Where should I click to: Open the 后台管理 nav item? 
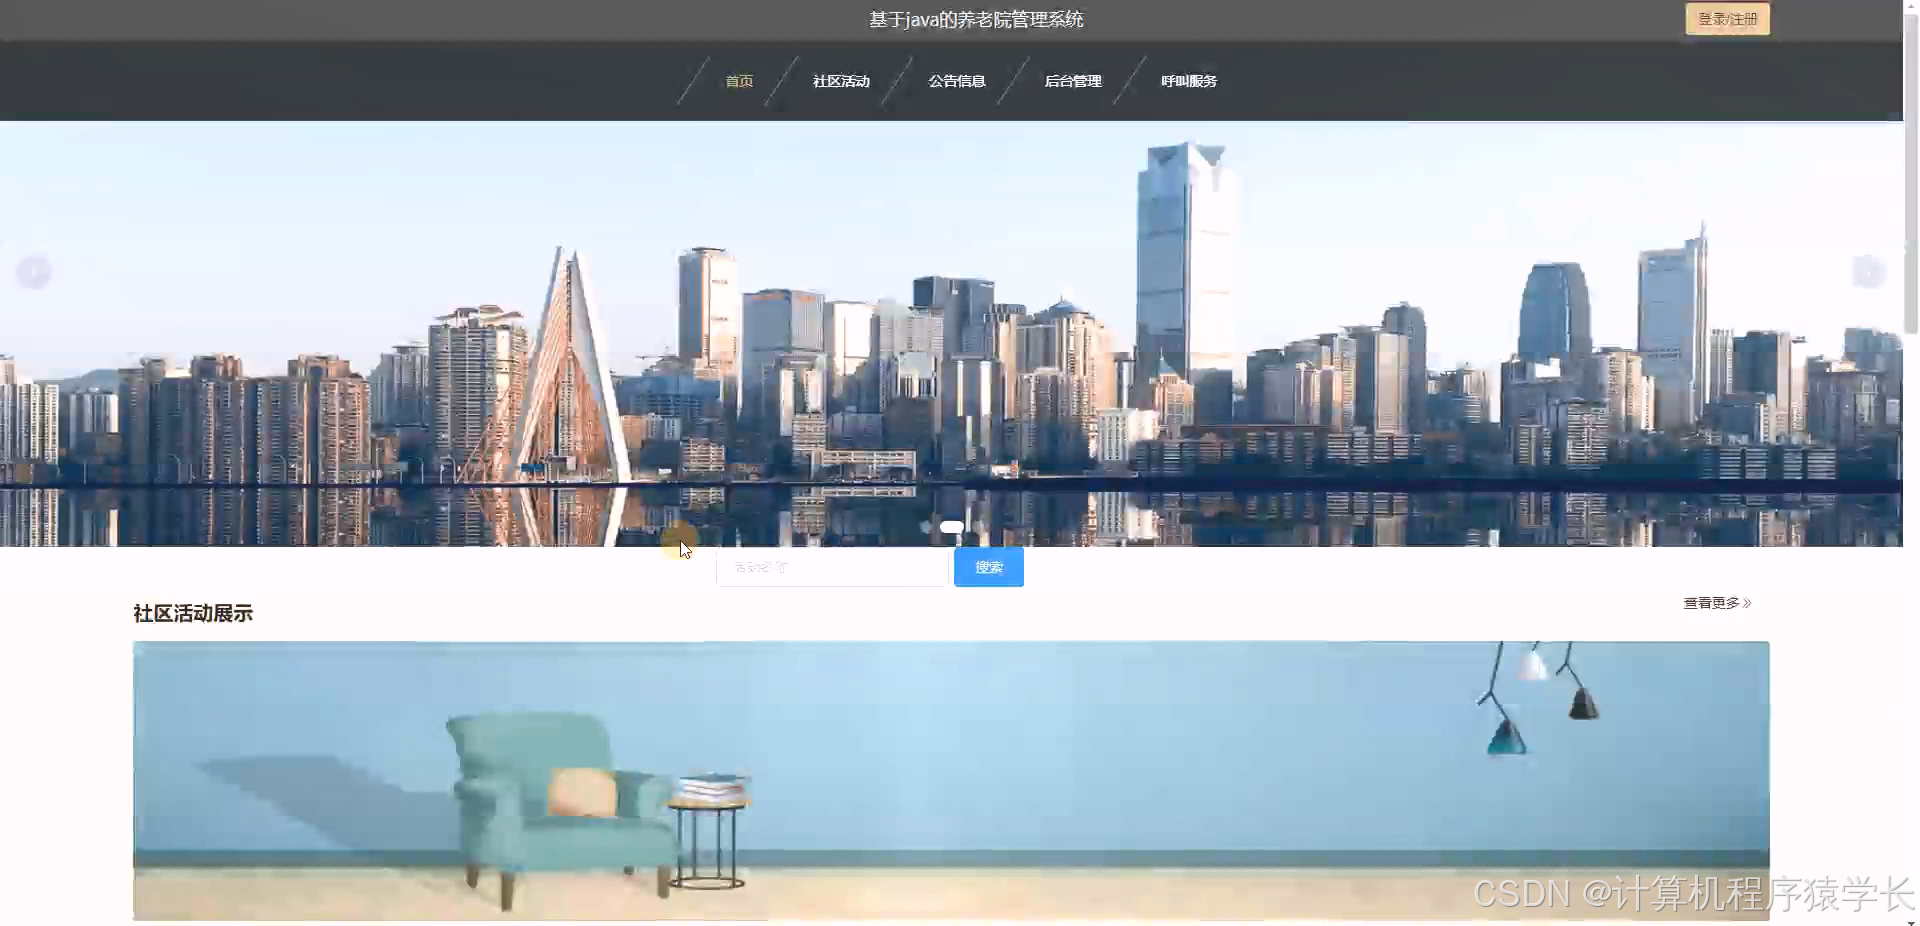pos(1073,81)
